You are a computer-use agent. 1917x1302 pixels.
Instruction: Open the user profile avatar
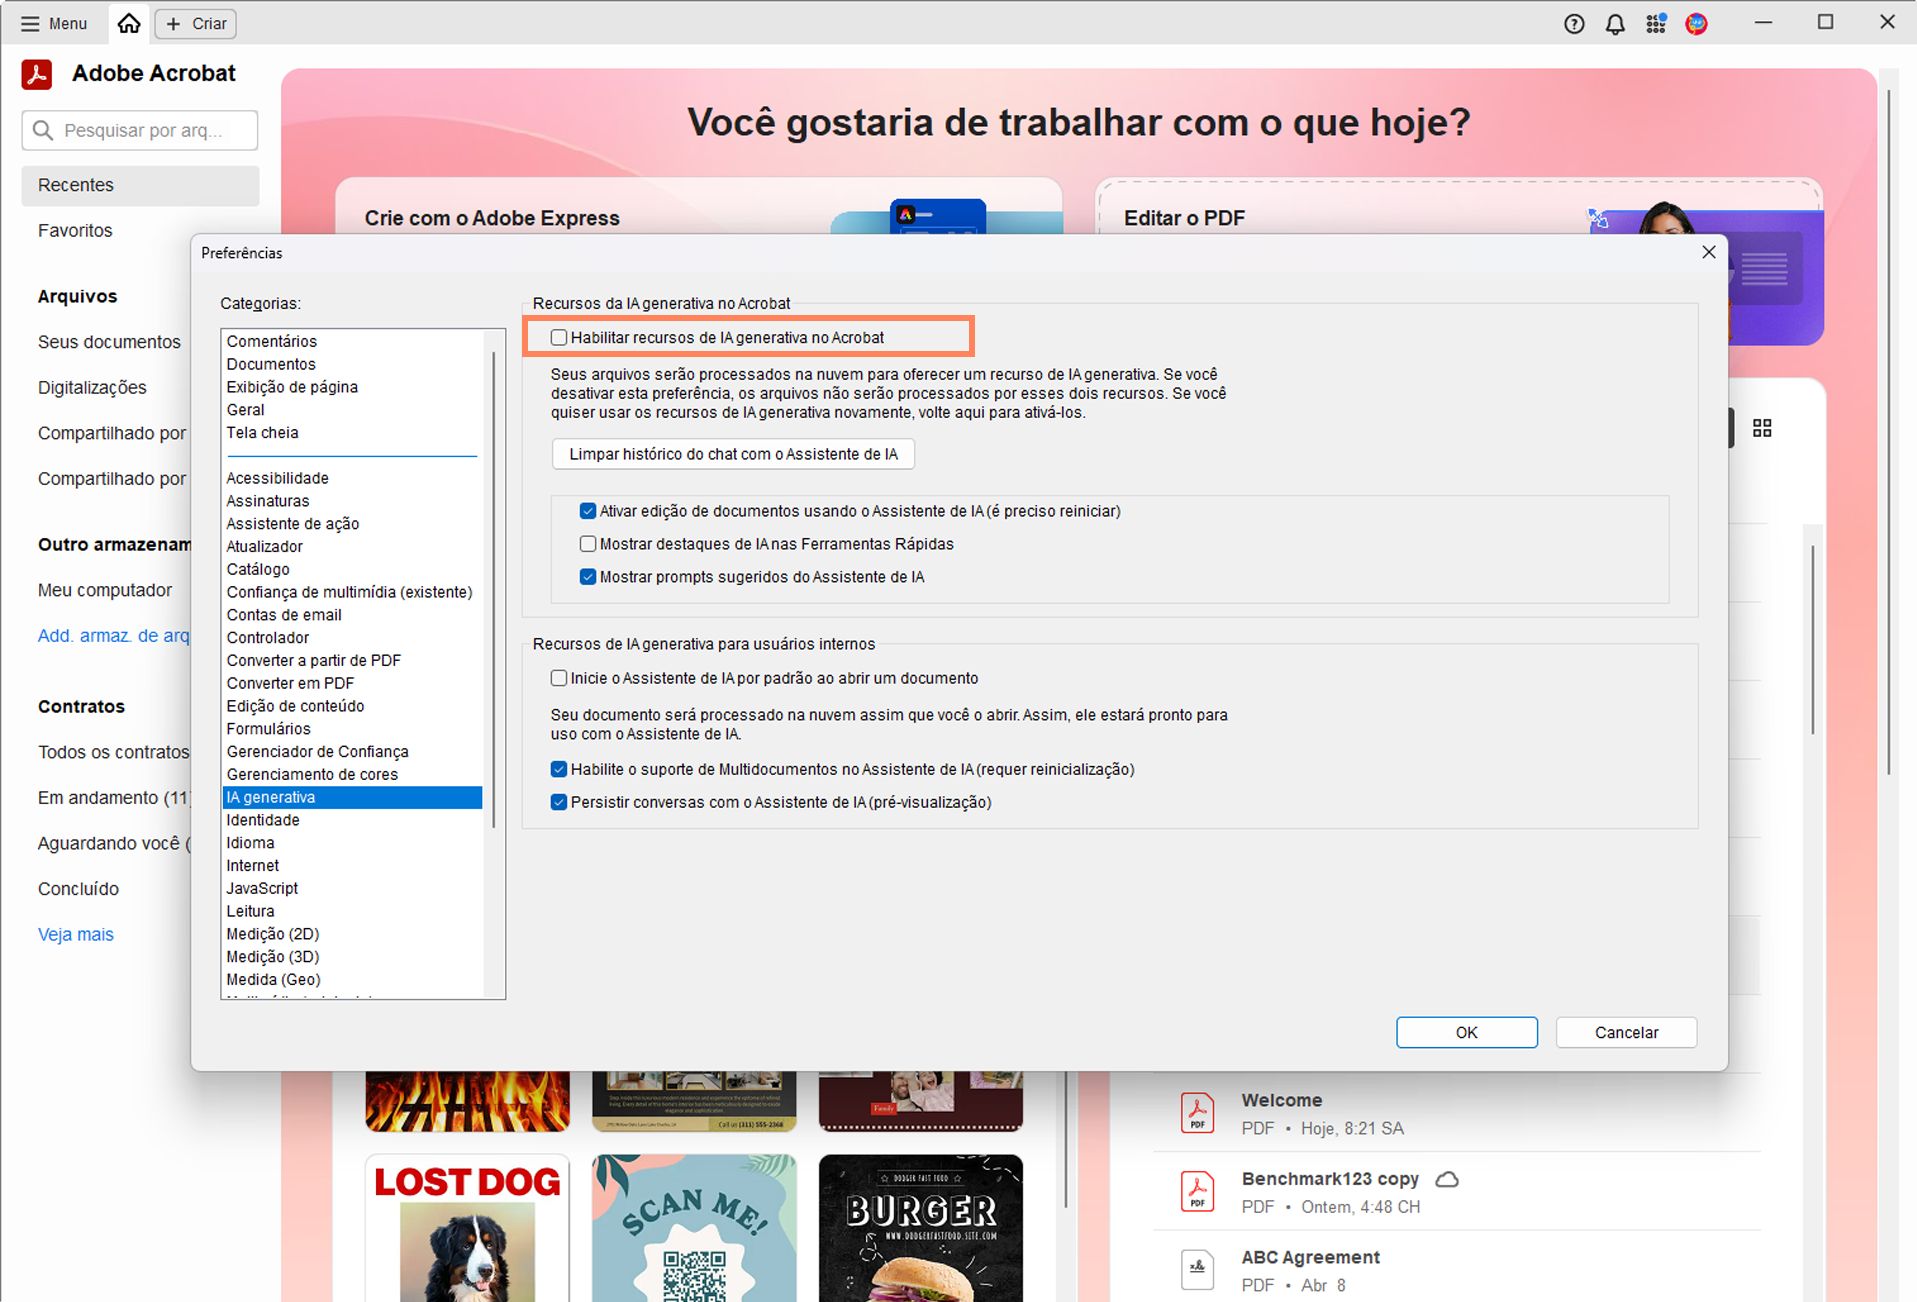pyautogui.click(x=1697, y=24)
